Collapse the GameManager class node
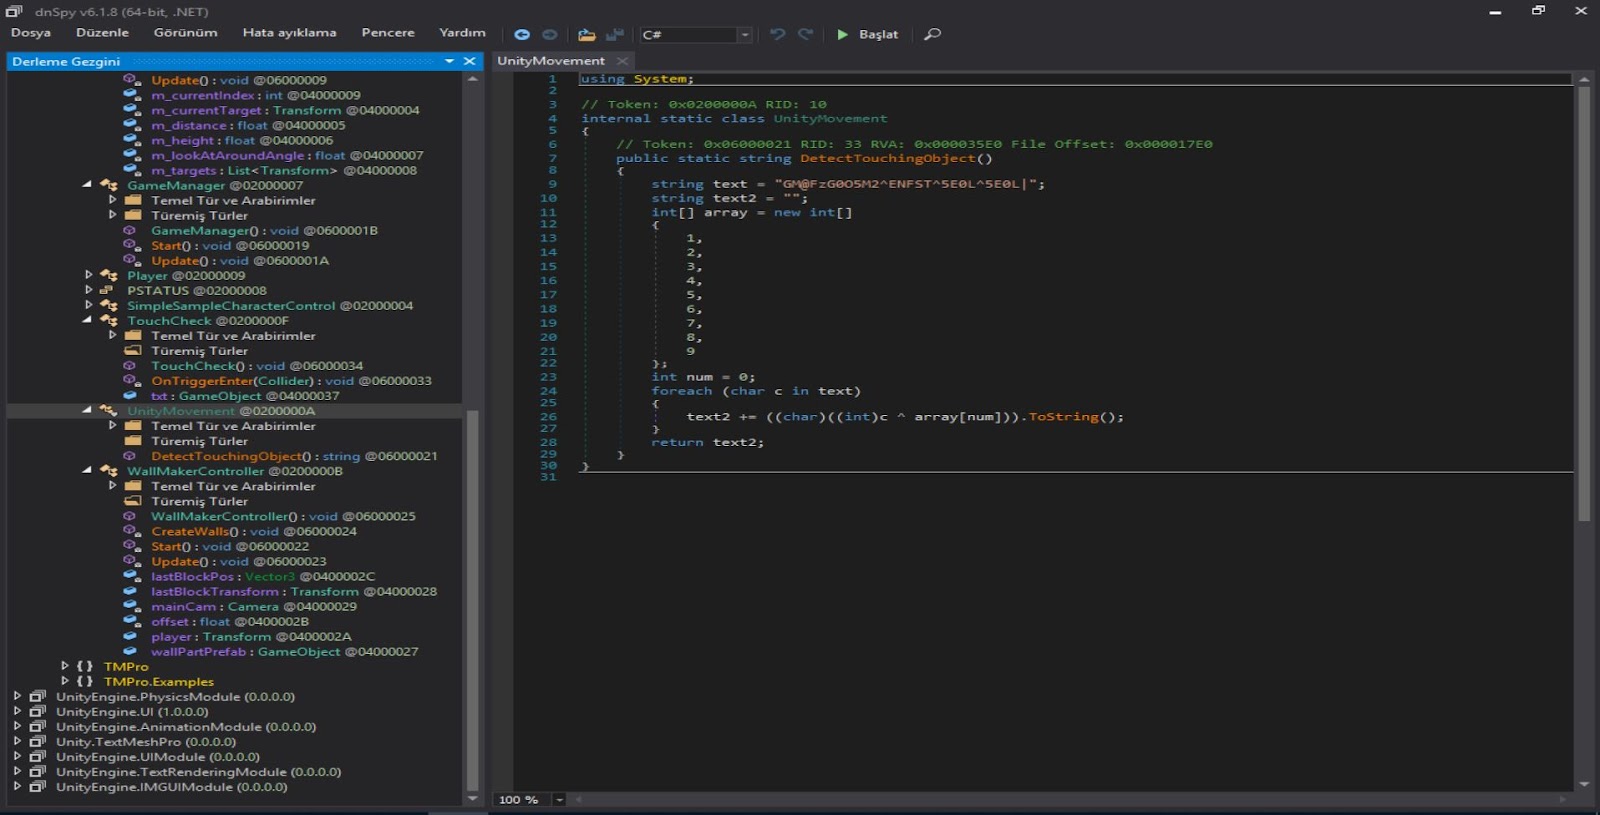1600x815 pixels. (x=87, y=185)
